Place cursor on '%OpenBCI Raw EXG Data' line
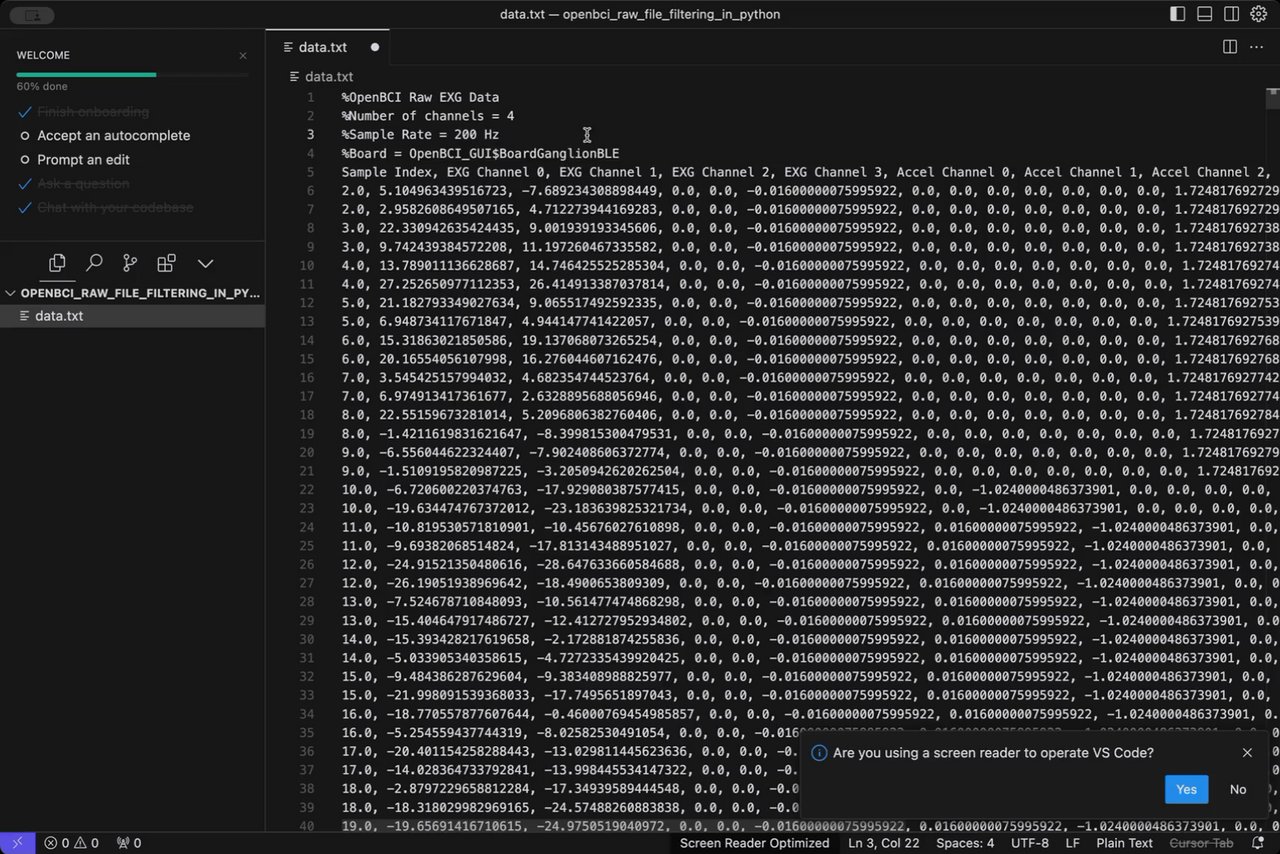 (x=420, y=98)
